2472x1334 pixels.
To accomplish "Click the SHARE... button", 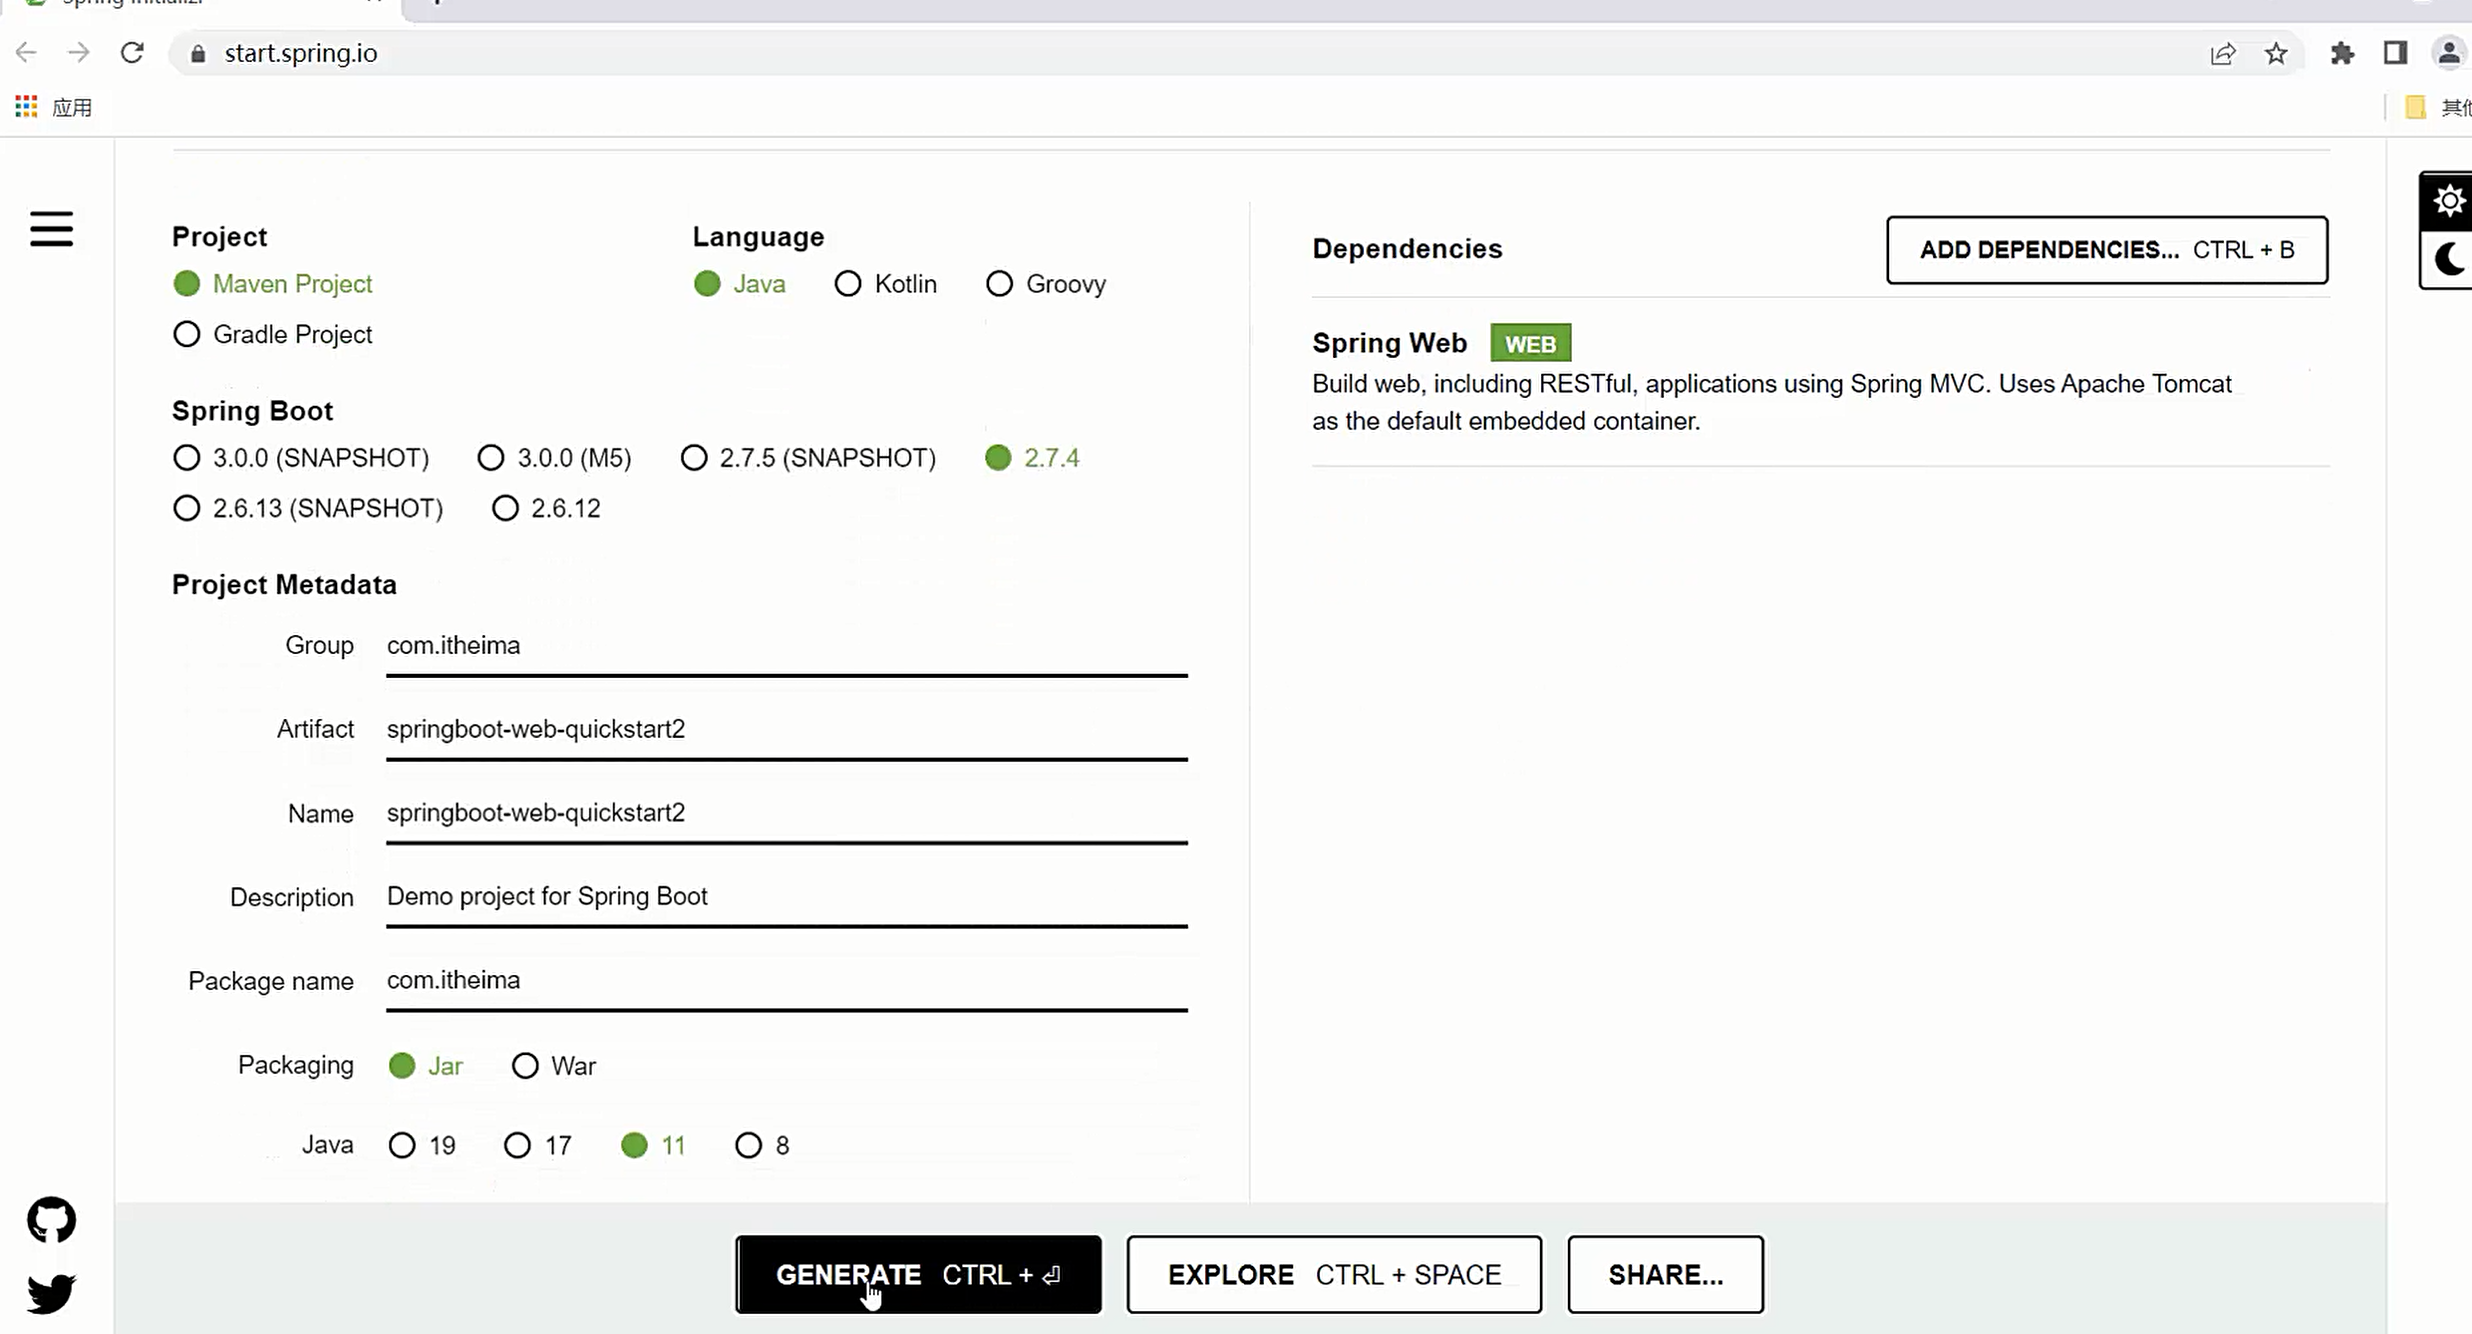I will [1665, 1274].
